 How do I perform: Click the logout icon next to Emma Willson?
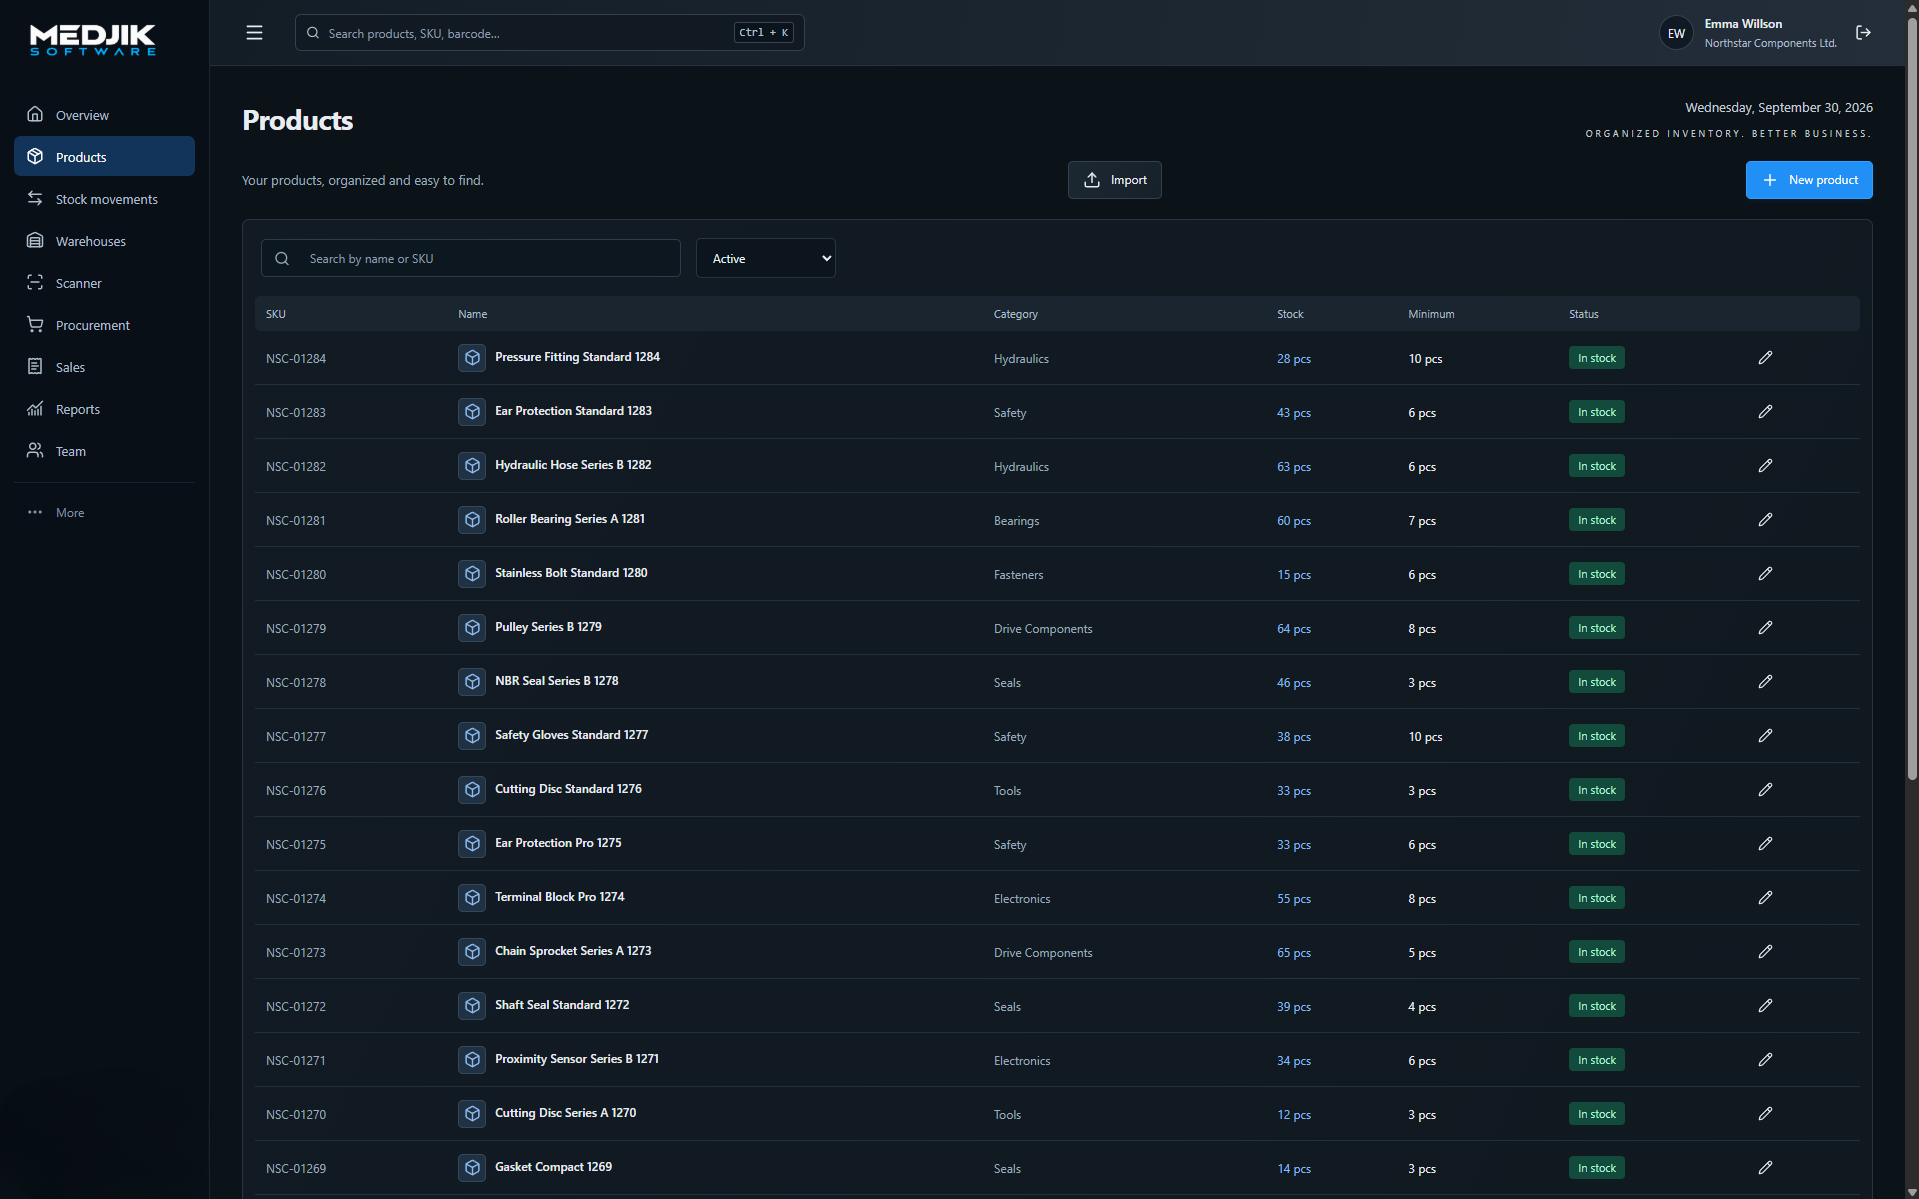tap(1863, 33)
